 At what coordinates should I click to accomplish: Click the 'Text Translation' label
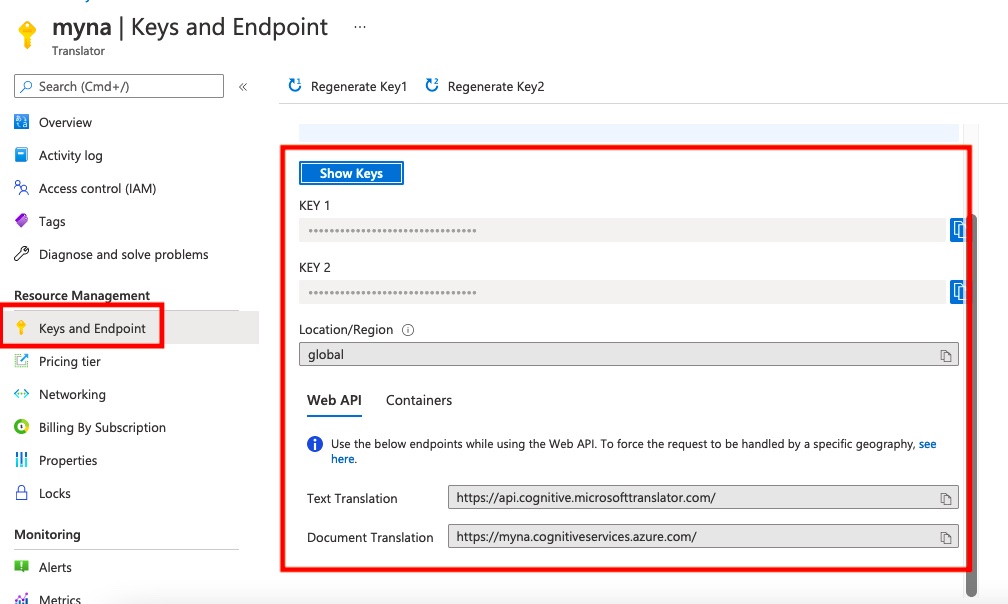tap(352, 498)
